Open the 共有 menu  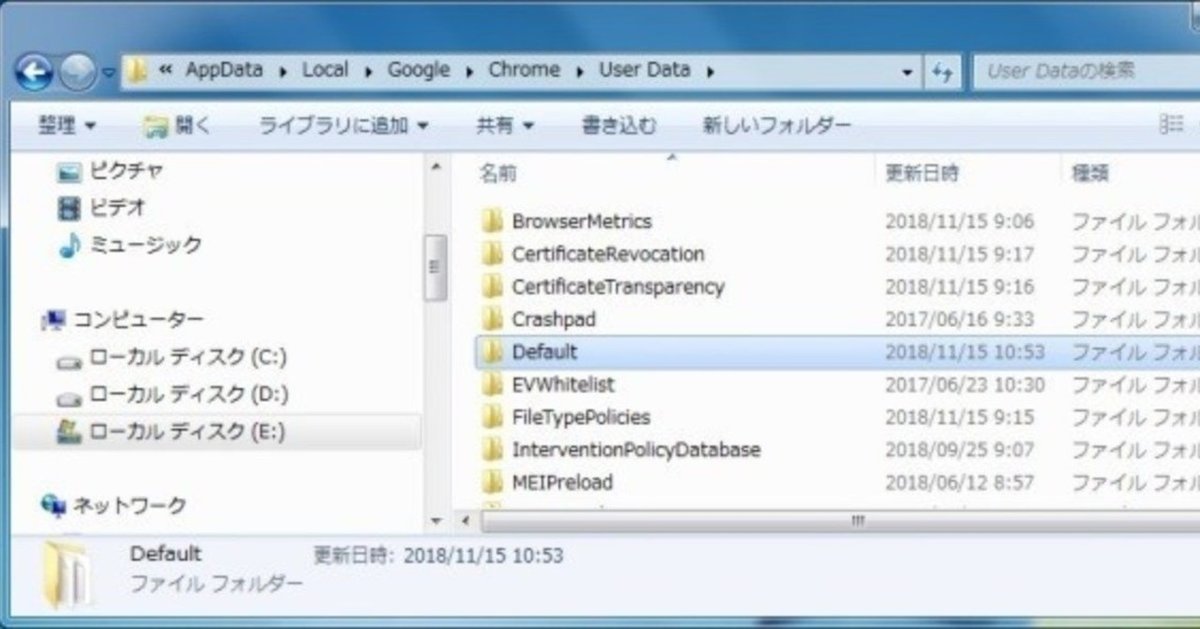tap(504, 125)
